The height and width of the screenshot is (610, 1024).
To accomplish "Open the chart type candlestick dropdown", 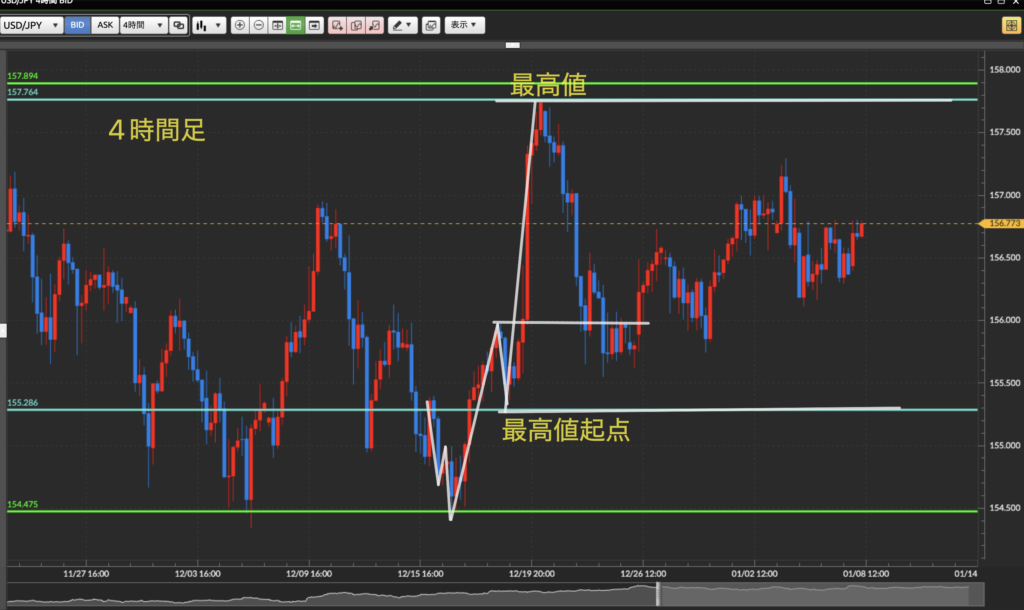I will click(209, 25).
